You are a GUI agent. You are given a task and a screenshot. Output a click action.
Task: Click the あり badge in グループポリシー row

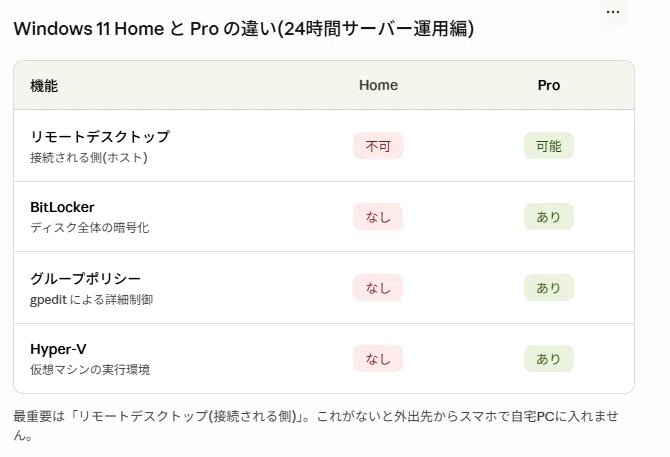pos(549,288)
